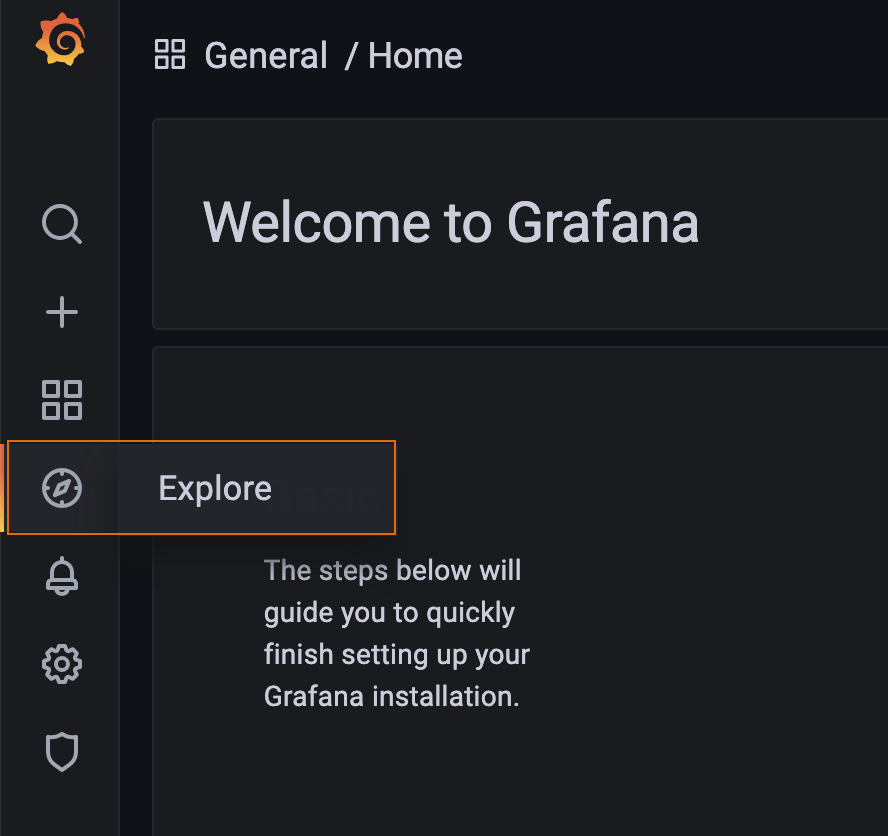Click the orange sidebar indicator bar
The width and height of the screenshot is (888, 836).
[x=2, y=487]
